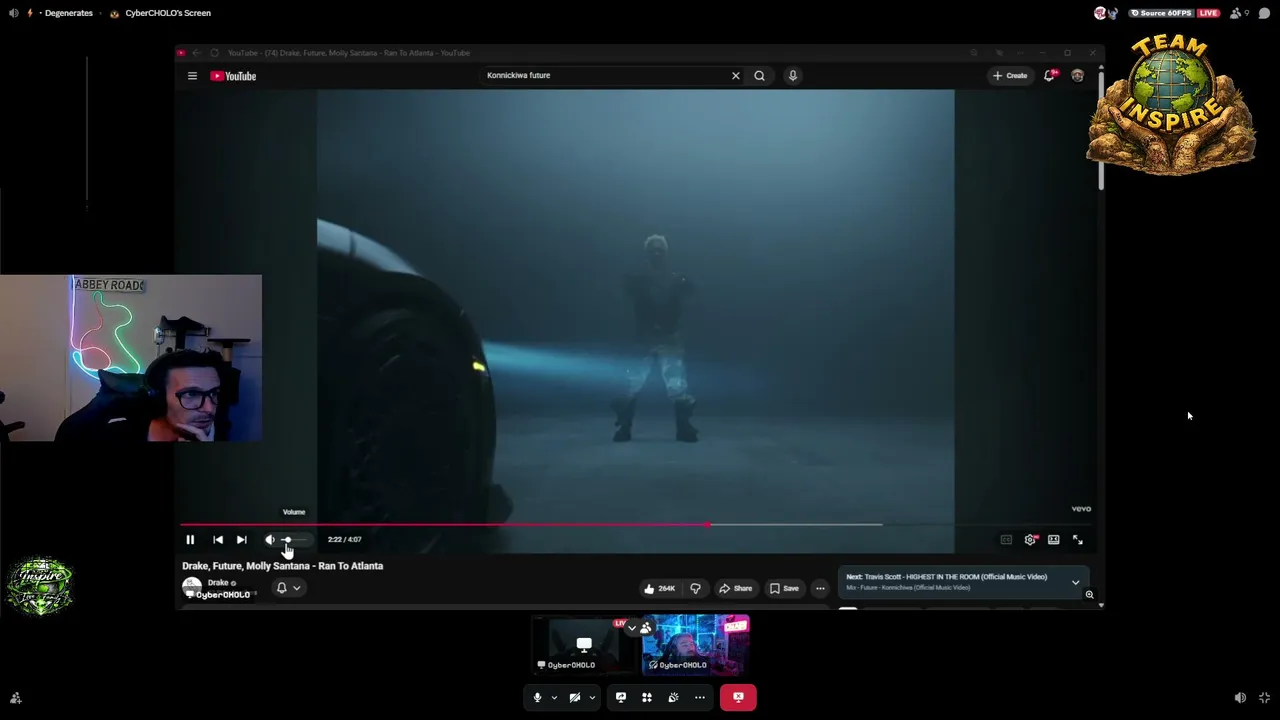Mute the YouTube player volume
1280x720 pixels.
click(x=270, y=540)
